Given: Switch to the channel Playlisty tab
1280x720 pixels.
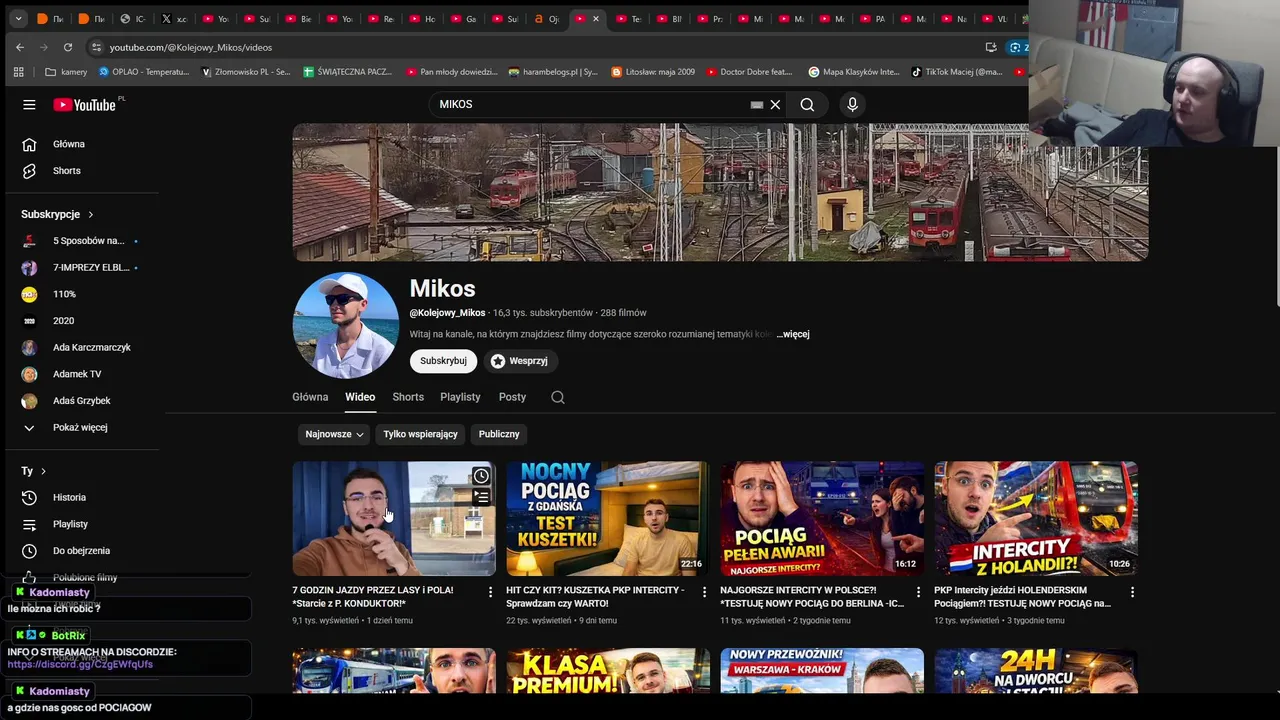Looking at the screenshot, I should pos(460,397).
